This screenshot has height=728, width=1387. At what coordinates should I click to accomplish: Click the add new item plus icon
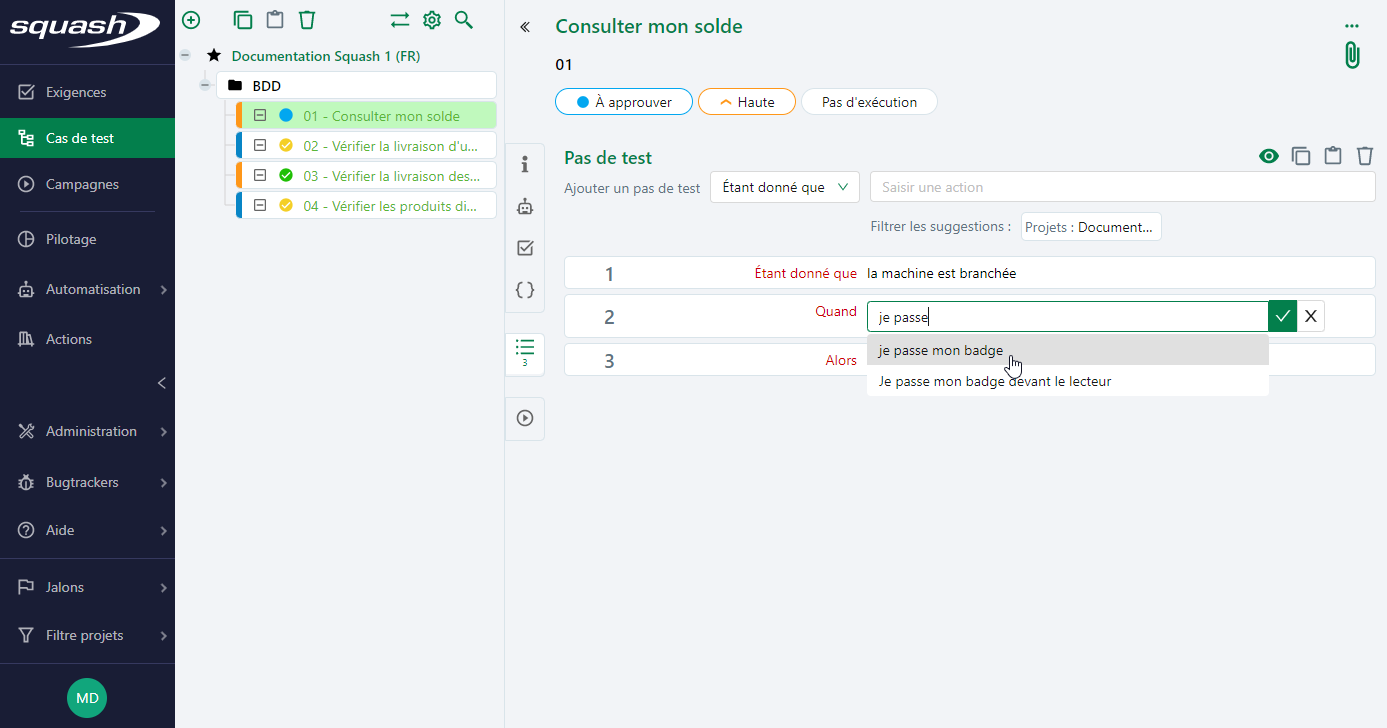(x=191, y=20)
